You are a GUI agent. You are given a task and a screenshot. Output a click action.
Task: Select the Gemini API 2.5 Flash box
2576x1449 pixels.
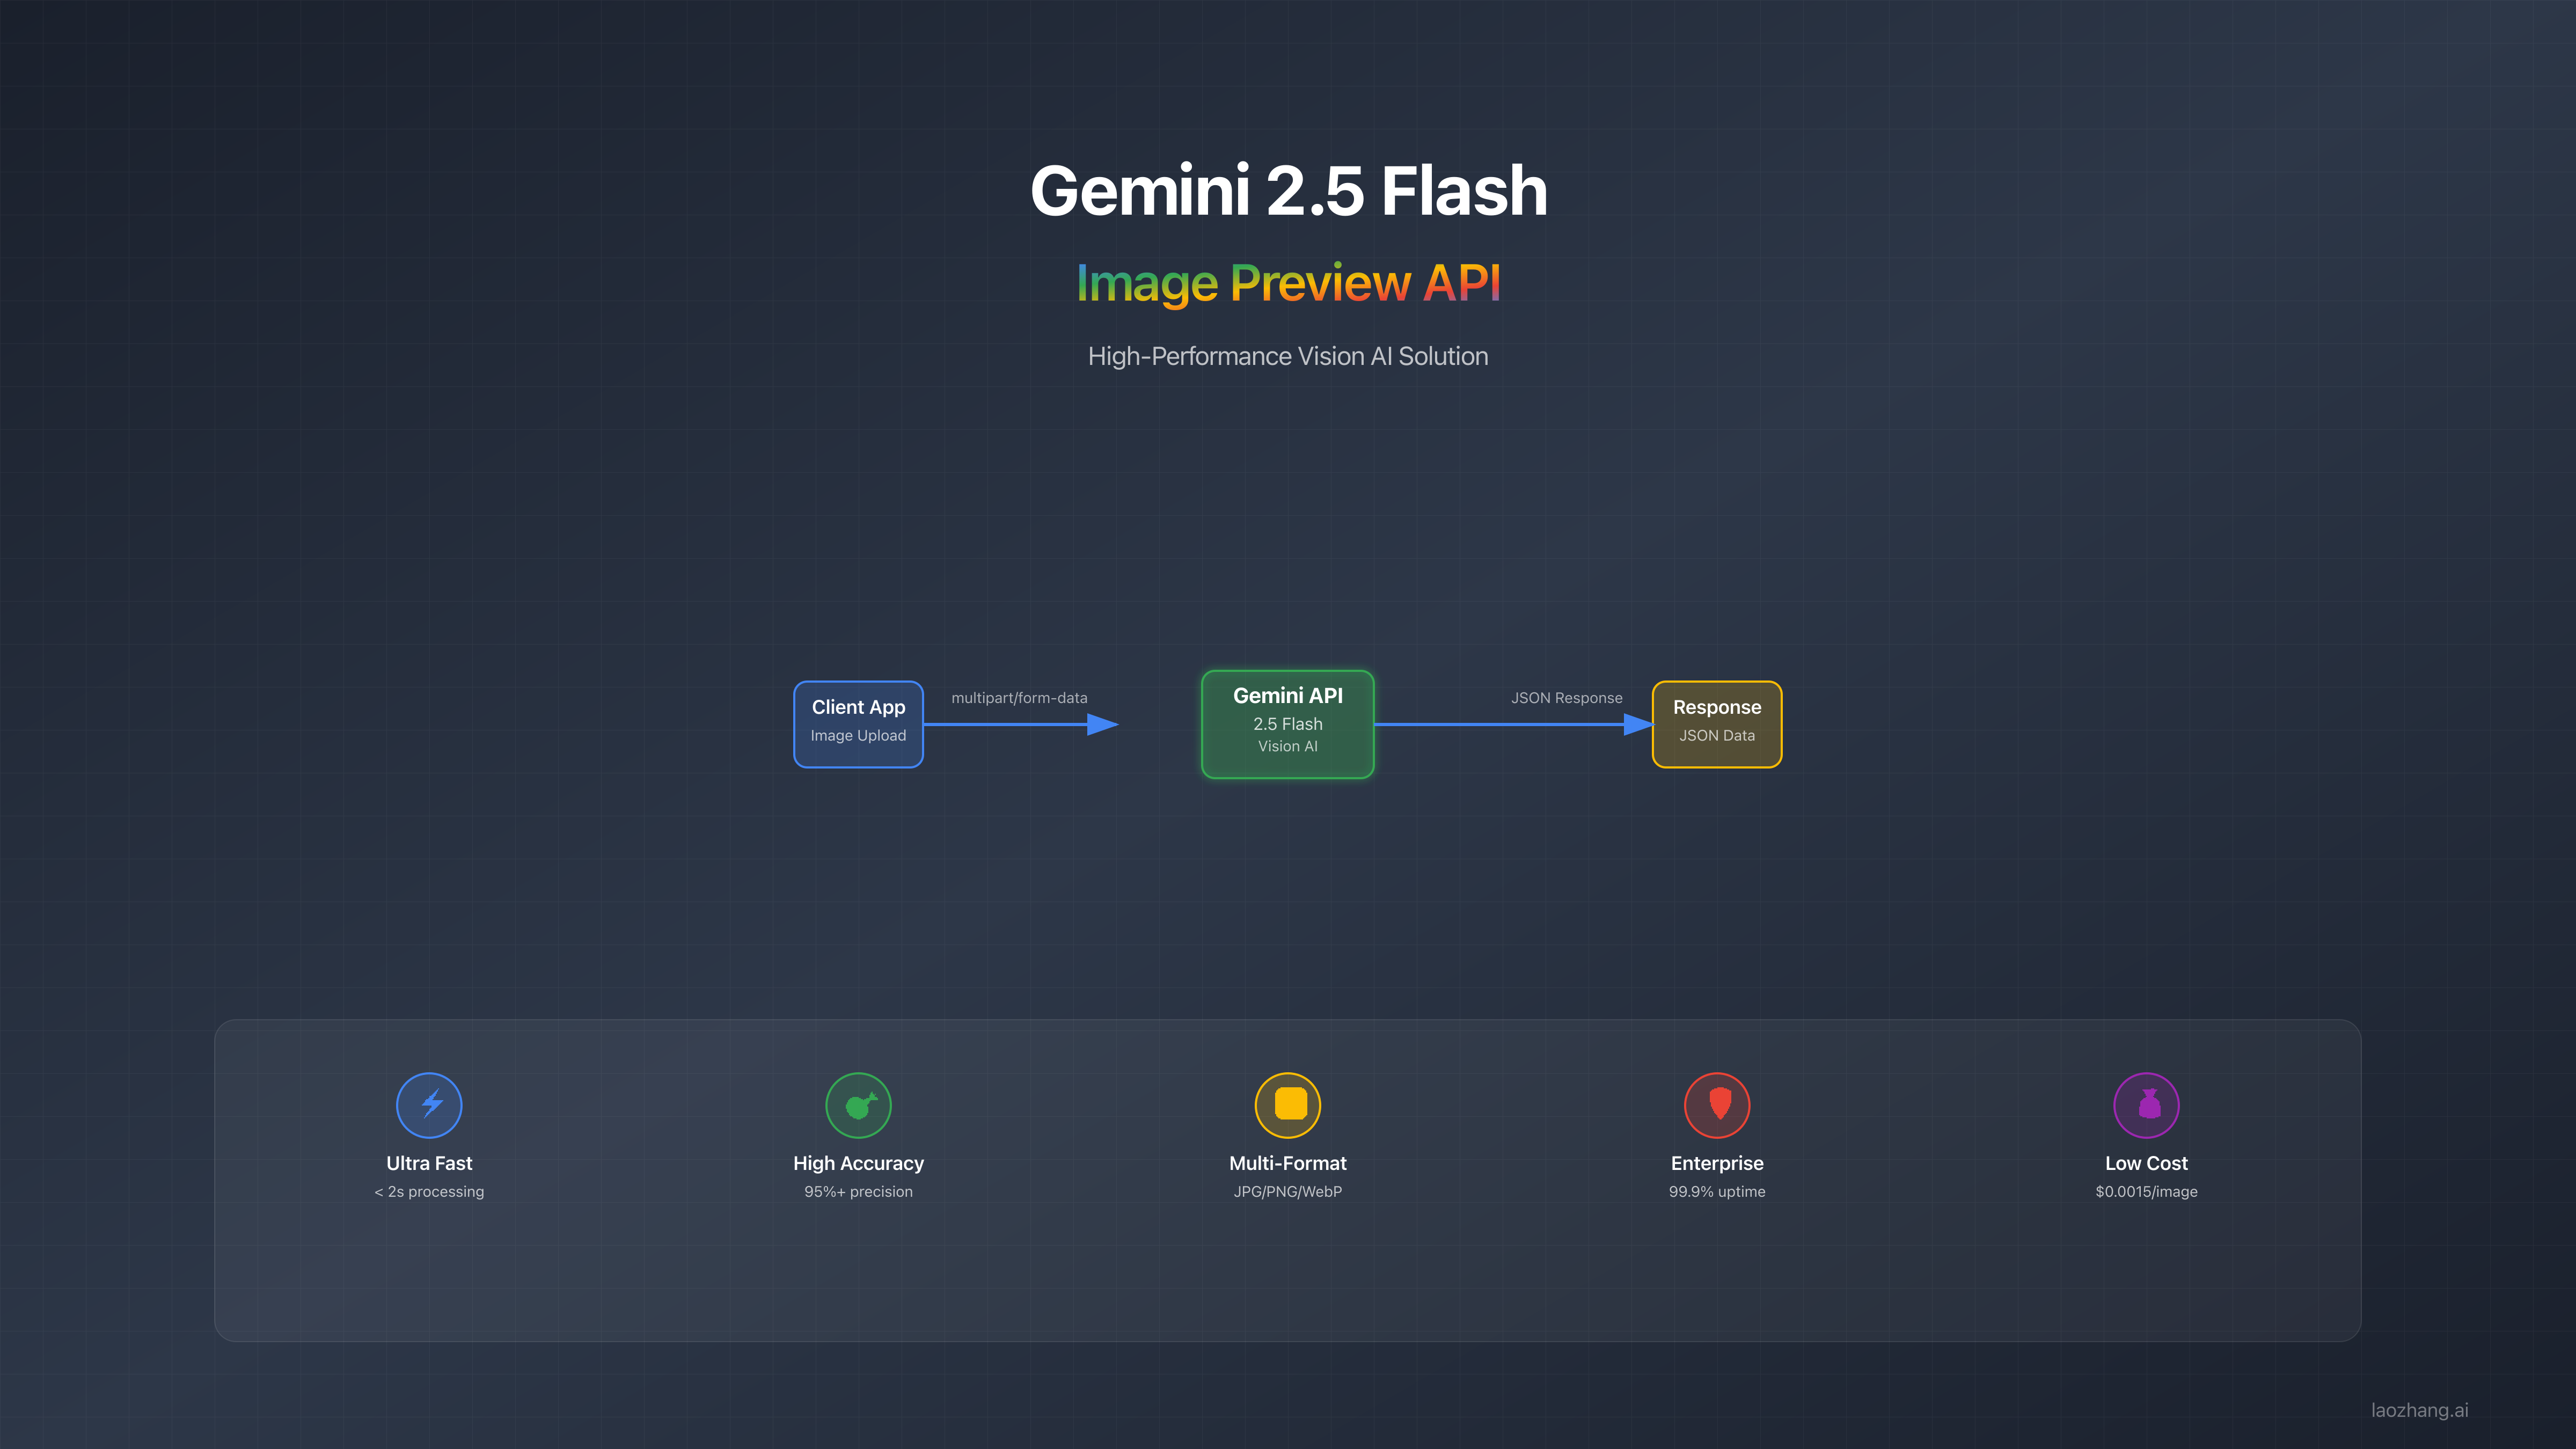point(1288,724)
